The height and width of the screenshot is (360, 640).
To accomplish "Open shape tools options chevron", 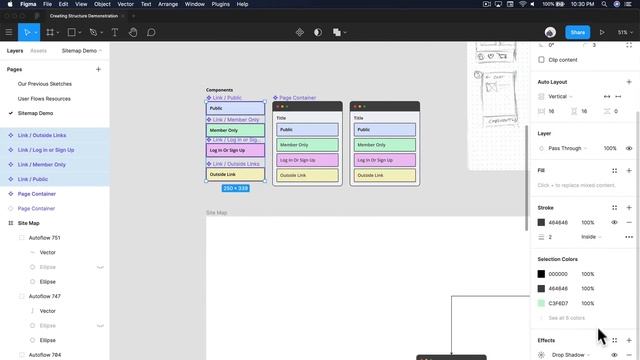I will coord(80,33).
